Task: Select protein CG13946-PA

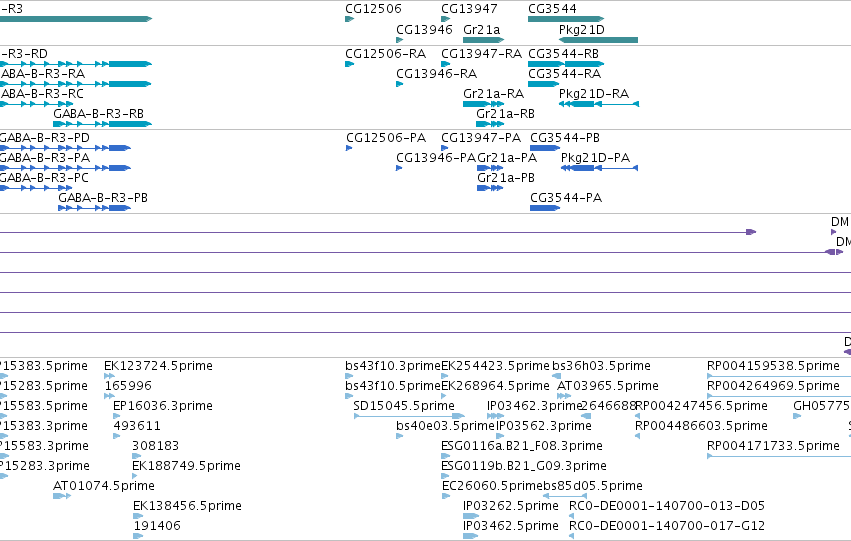Action: [436, 158]
